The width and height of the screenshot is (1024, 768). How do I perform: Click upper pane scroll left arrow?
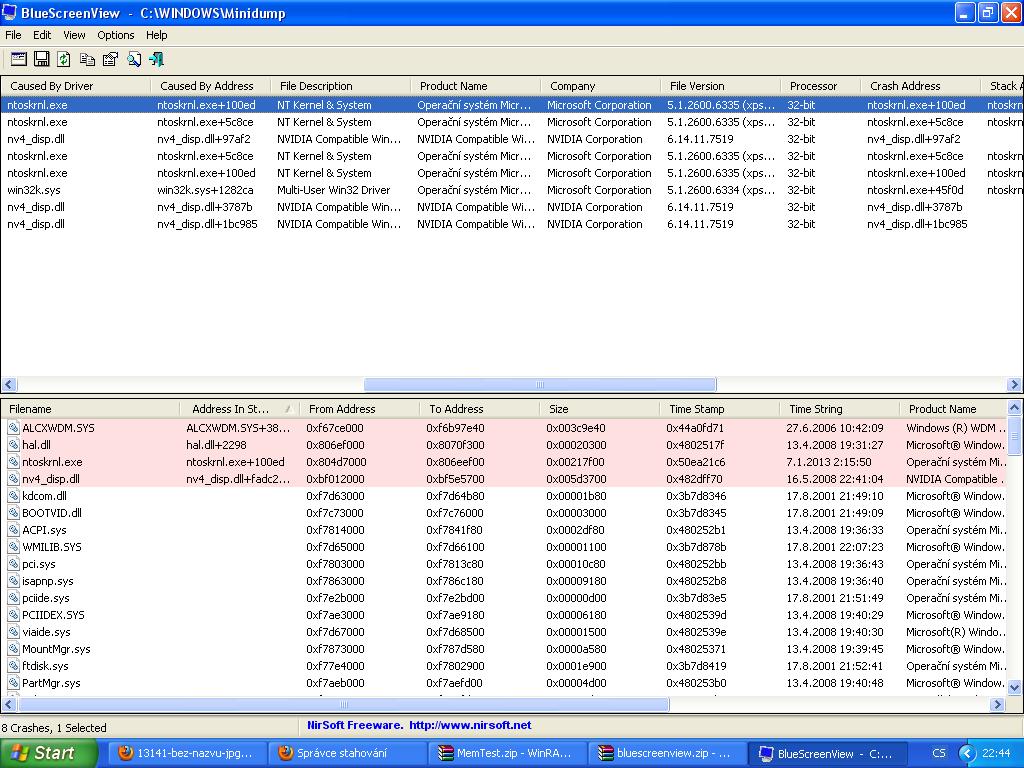(x=8, y=385)
